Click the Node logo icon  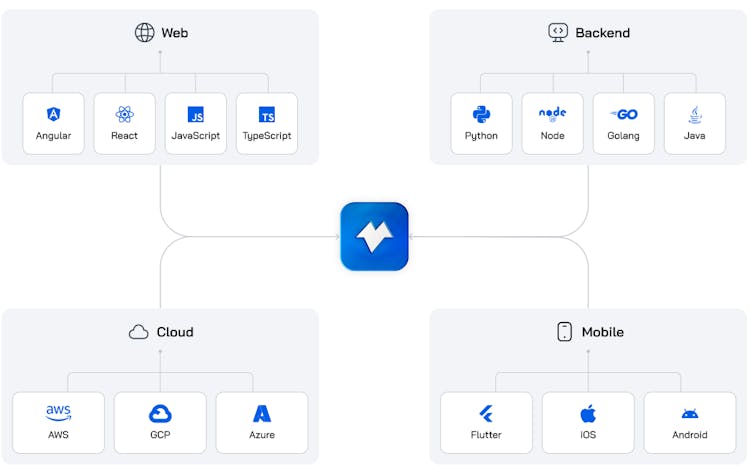tap(552, 113)
